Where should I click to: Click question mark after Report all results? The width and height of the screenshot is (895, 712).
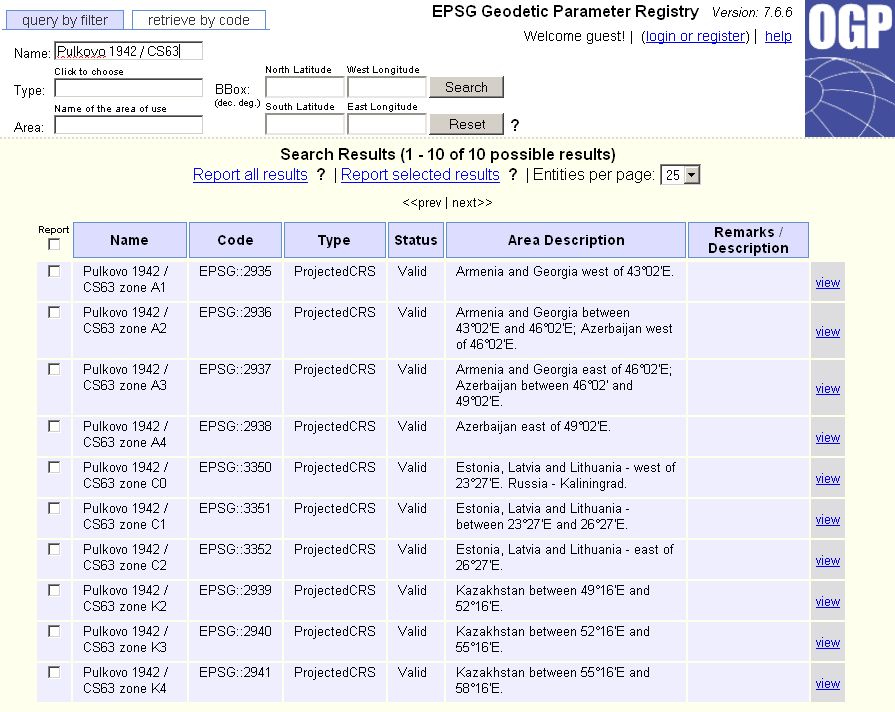[321, 175]
